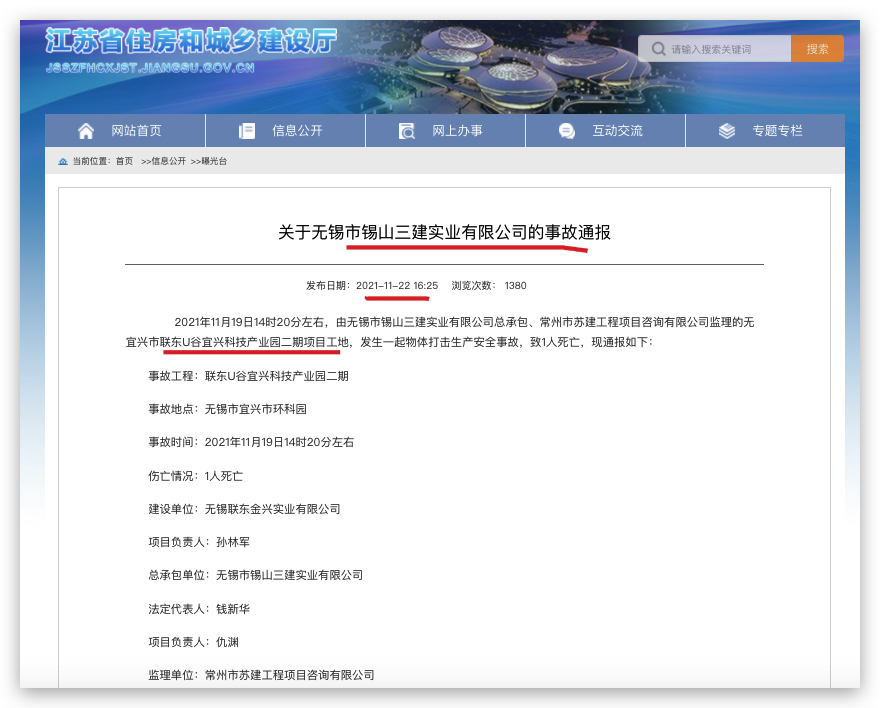Go to the 互动交流 navigation tab
This screenshot has width=880, height=708.
617,131
